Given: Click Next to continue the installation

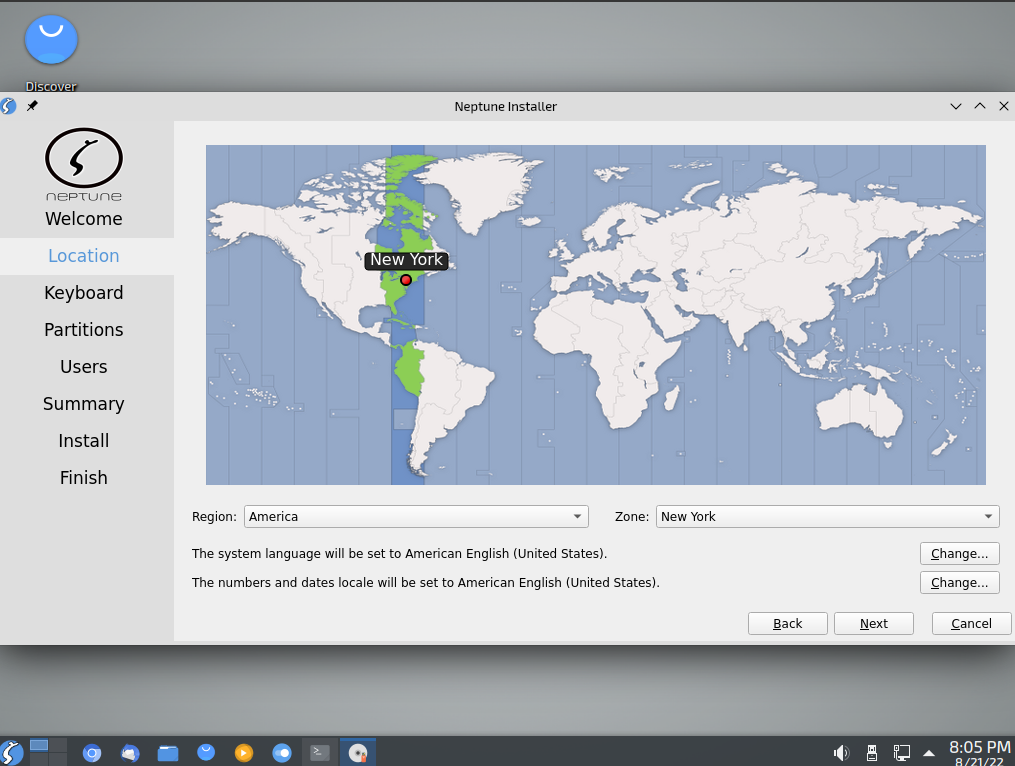Looking at the screenshot, I should (873, 623).
